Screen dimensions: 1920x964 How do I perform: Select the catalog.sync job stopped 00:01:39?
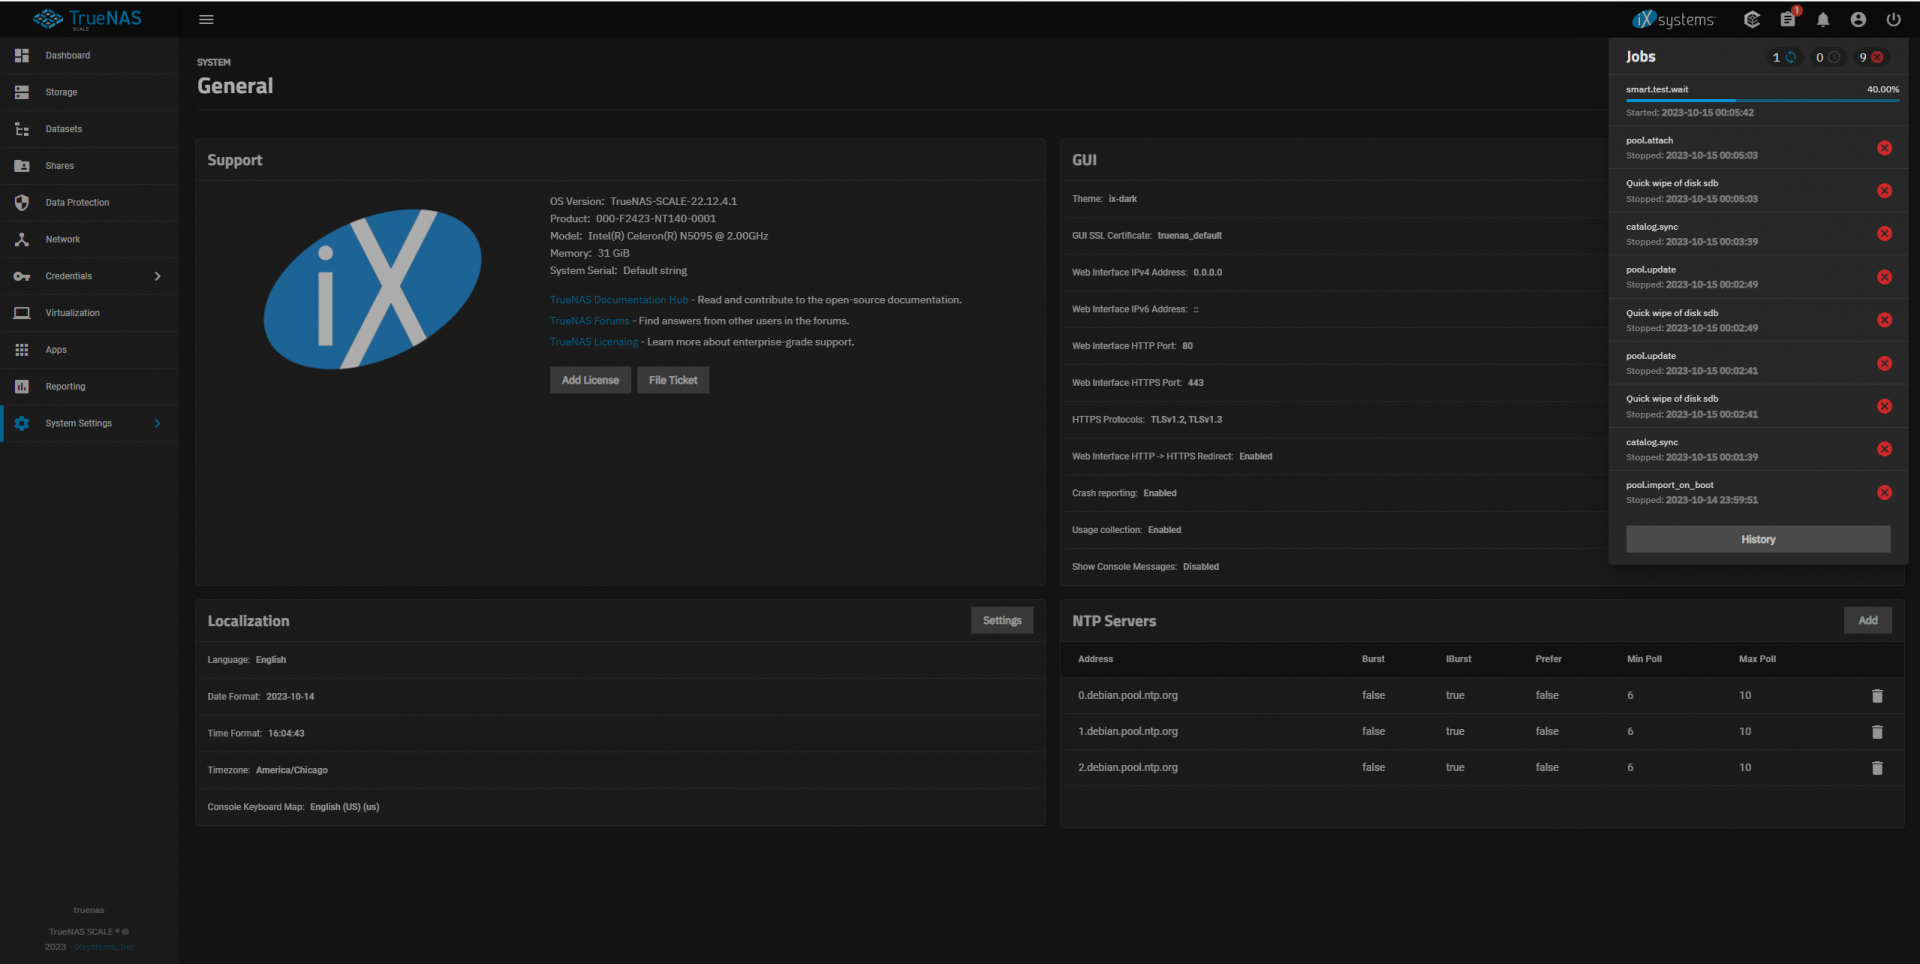click(1757, 449)
